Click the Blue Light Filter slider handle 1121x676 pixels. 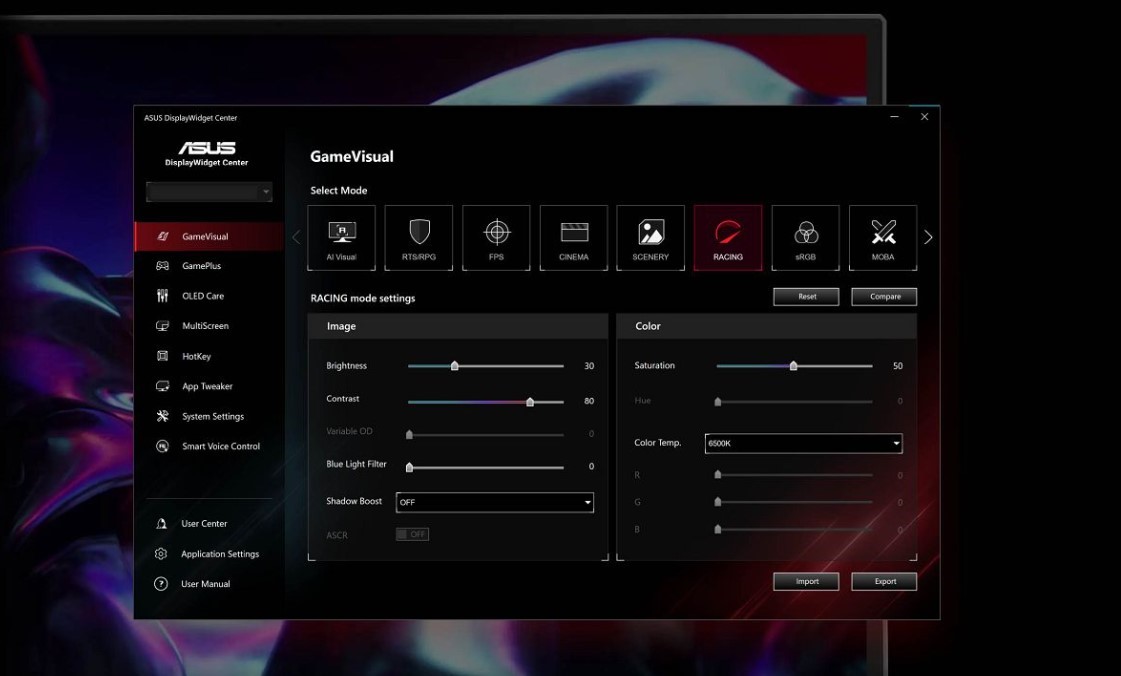410,467
